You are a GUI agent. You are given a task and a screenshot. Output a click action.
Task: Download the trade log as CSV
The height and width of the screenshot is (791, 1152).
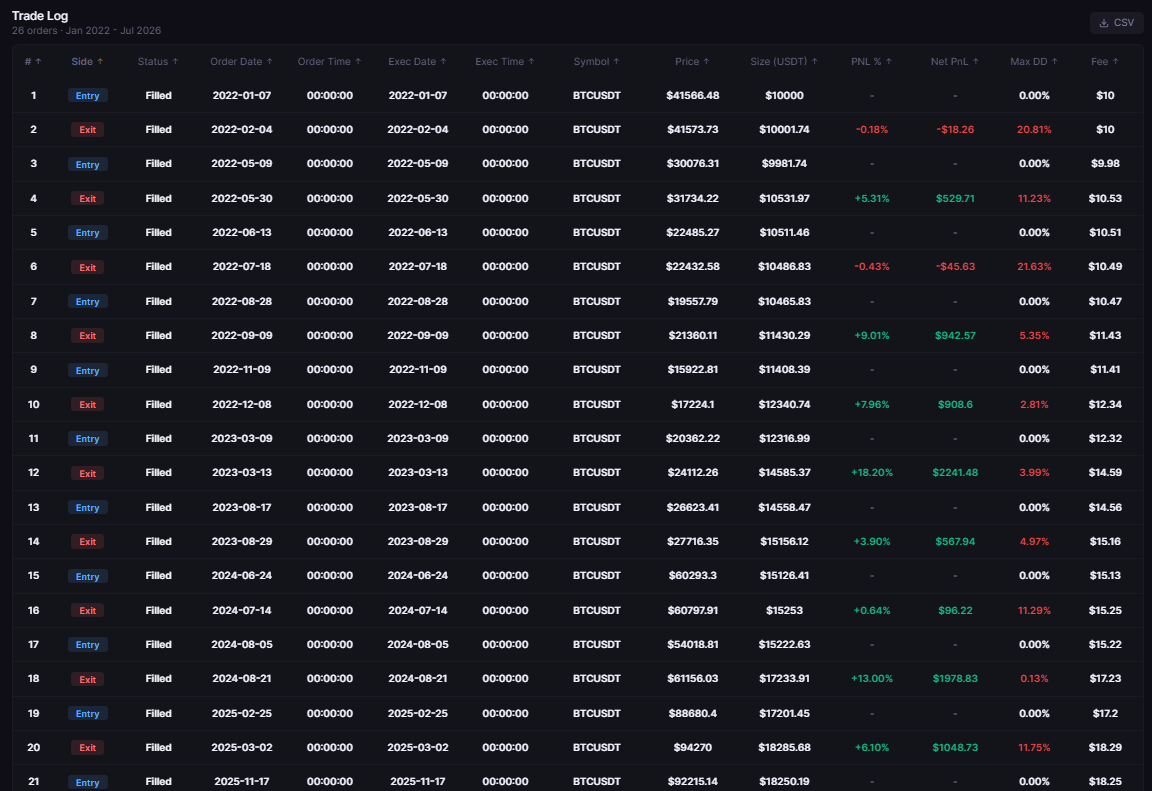pyautogui.click(x=1116, y=23)
